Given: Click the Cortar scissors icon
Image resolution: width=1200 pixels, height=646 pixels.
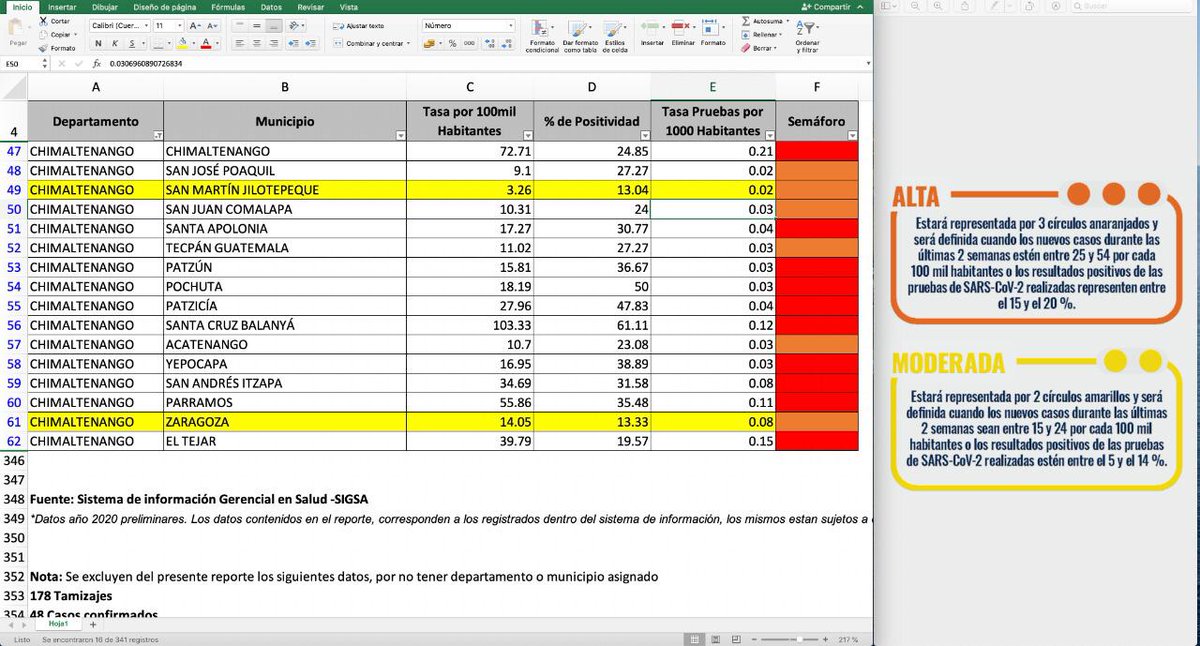Looking at the screenshot, I should [x=44, y=21].
